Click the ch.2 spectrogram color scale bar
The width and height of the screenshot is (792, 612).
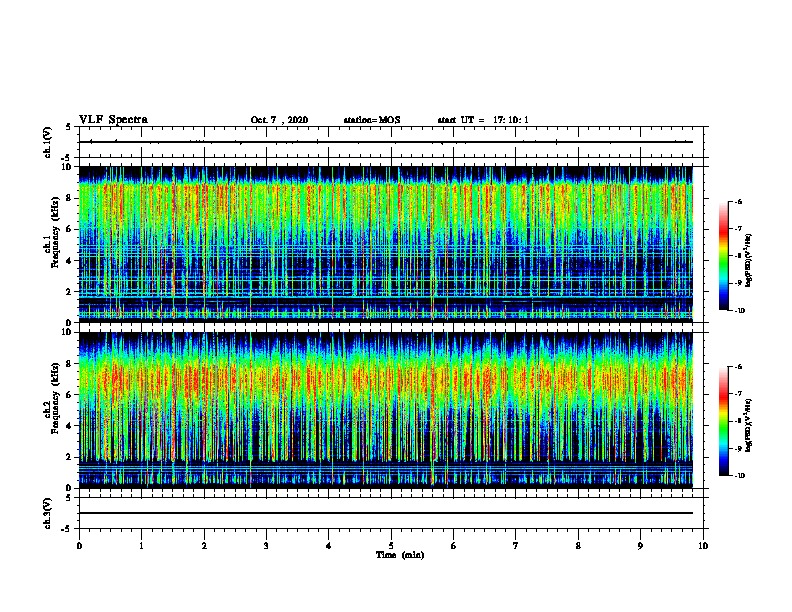(723, 421)
